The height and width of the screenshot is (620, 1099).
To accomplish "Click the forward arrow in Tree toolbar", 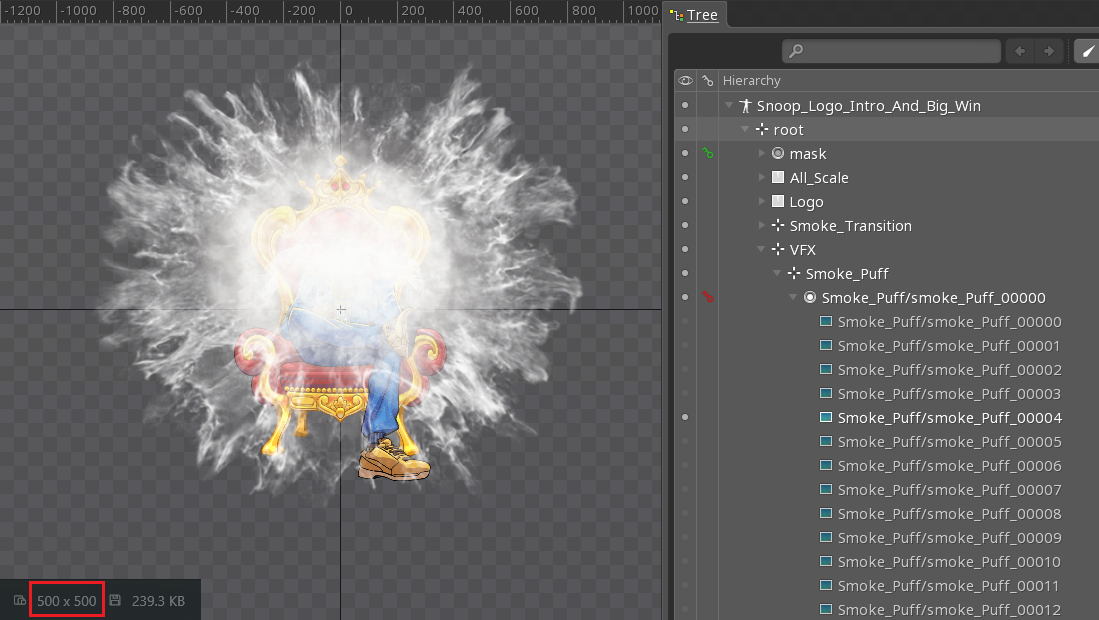I will (x=1048, y=51).
